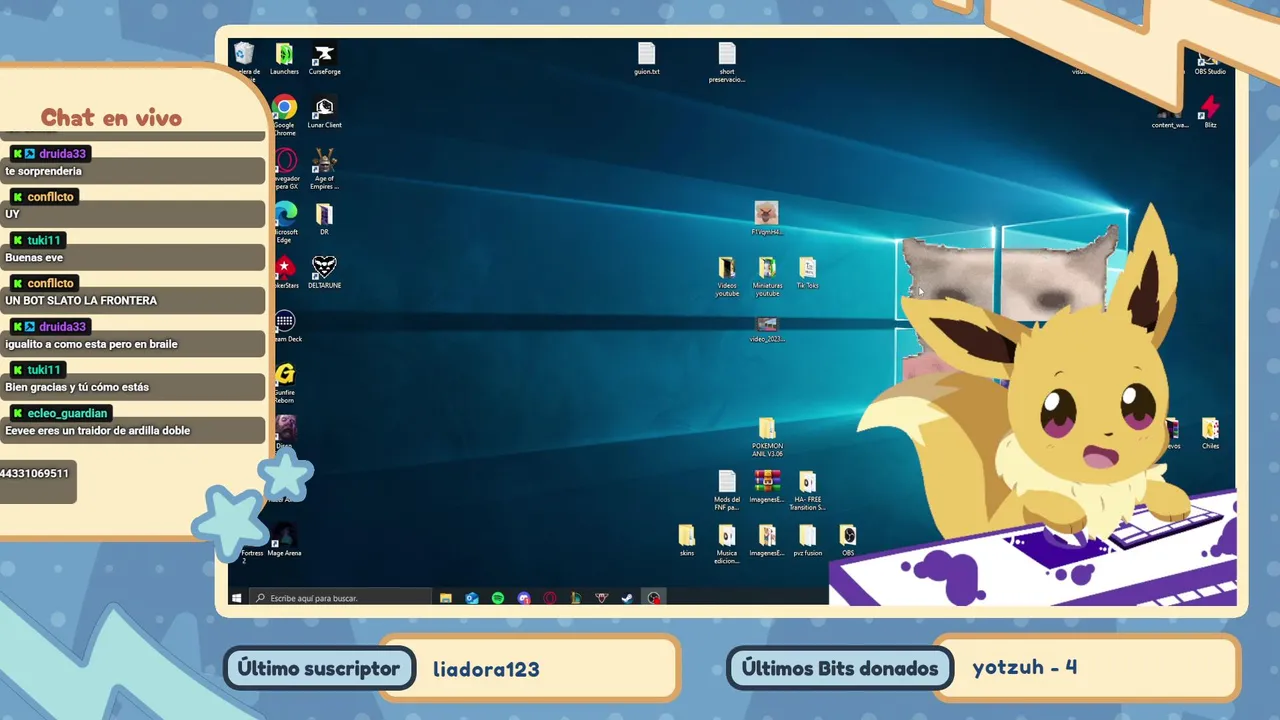Open OBS recording icon in taskbar
Image resolution: width=1280 pixels, height=720 pixels.
pyautogui.click(x=653, y=598)
